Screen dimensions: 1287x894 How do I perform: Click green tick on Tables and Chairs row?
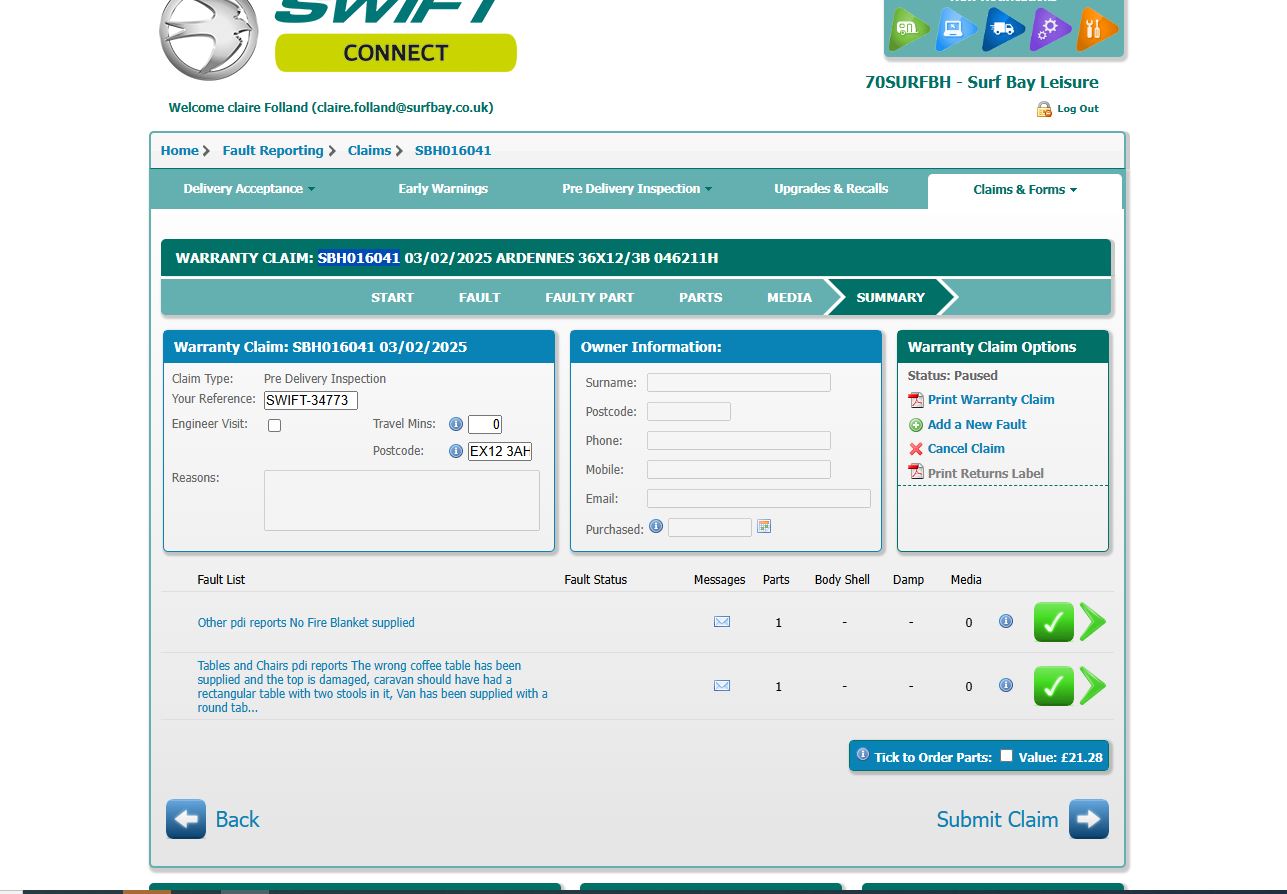click(x=1054, y=686)
